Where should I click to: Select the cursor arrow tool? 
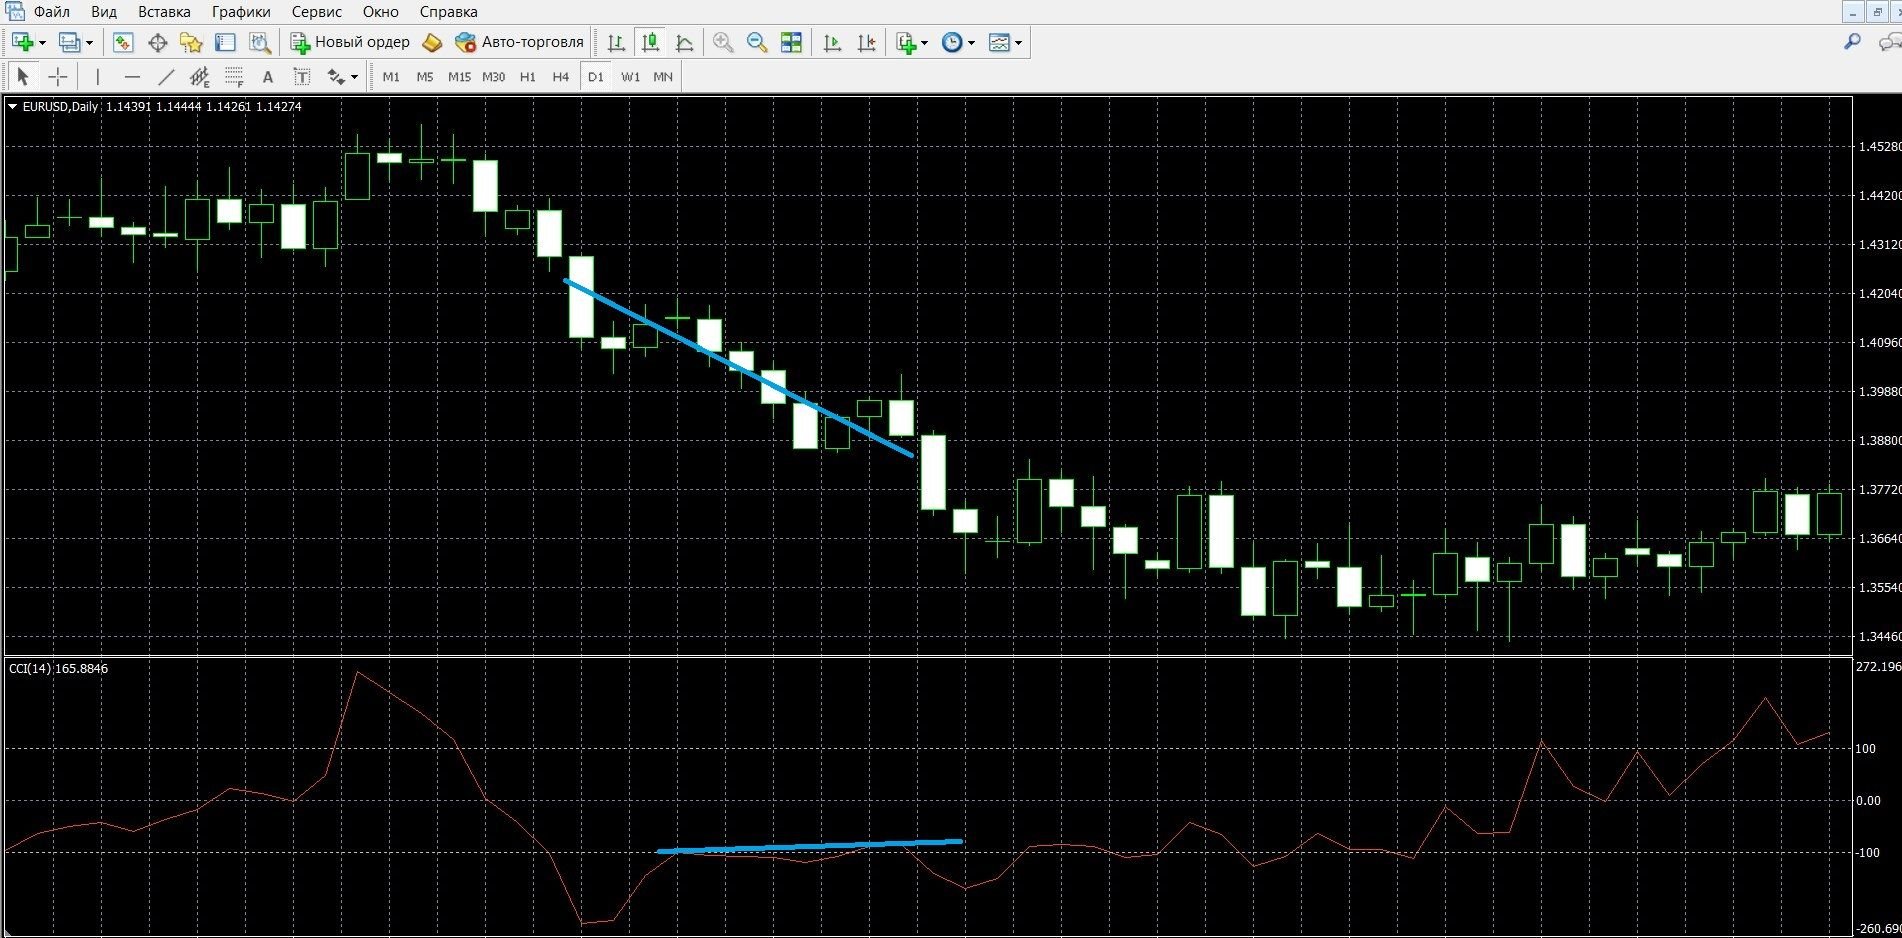pyautogui.click(x=23, y=76)
